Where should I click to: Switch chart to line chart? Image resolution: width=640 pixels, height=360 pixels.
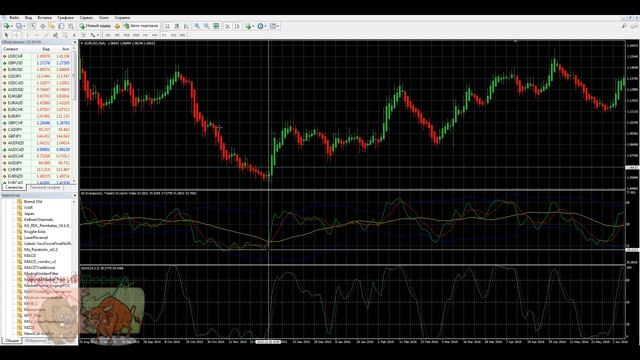186,26
